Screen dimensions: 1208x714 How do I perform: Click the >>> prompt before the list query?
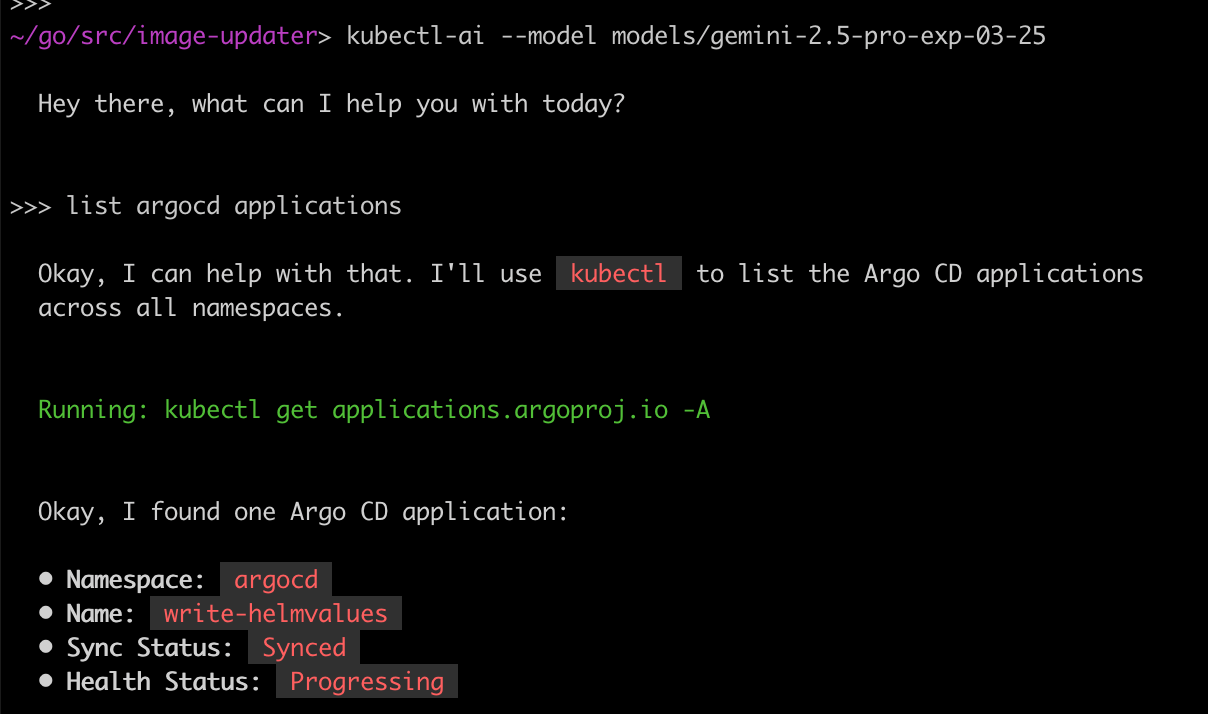30,206
